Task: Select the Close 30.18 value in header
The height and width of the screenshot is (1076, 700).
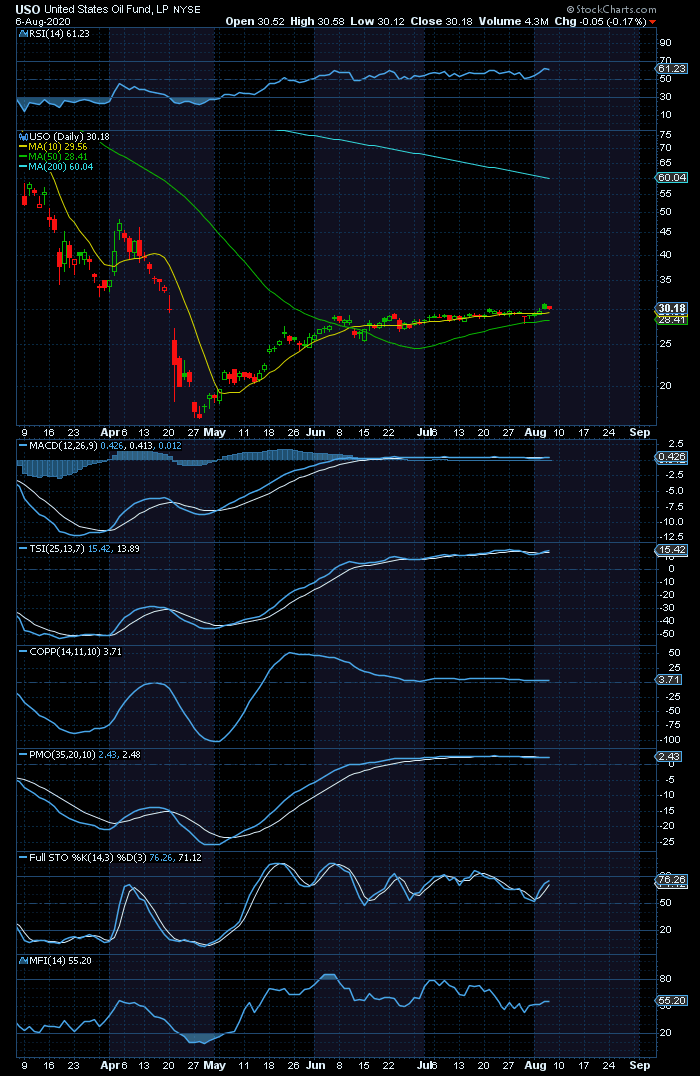Action: [x=441, y=21]
